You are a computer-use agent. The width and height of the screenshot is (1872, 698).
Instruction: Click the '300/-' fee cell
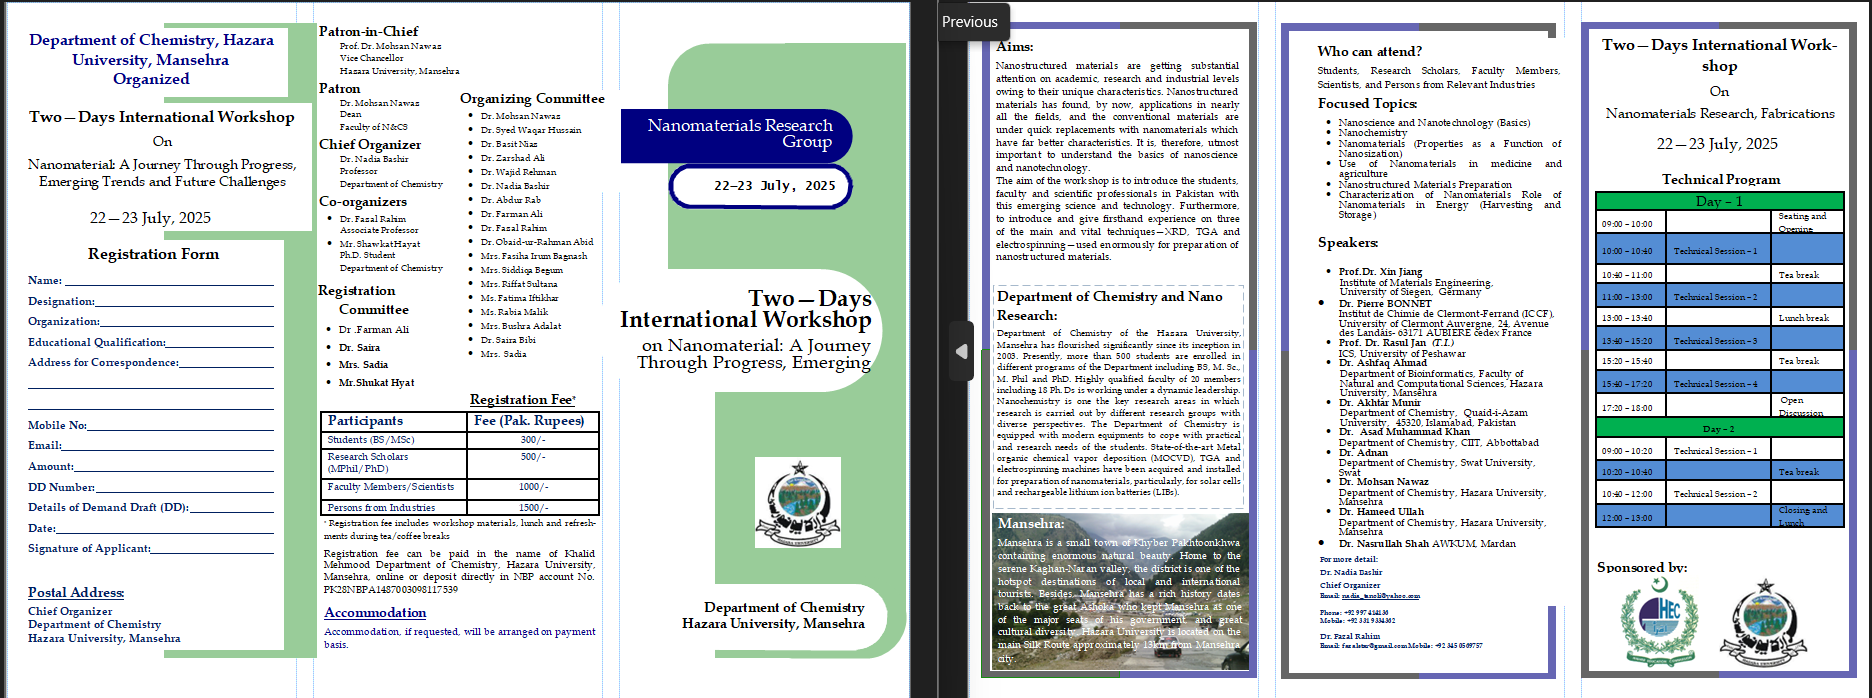tap(533, 440)
